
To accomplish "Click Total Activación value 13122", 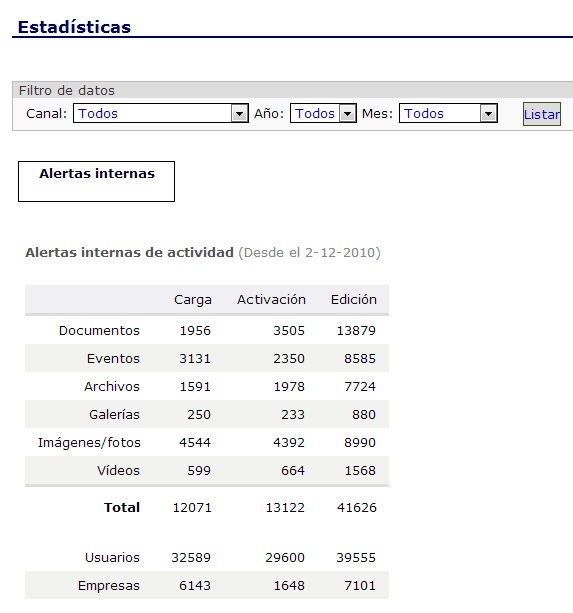I will (x=285, y=507).
